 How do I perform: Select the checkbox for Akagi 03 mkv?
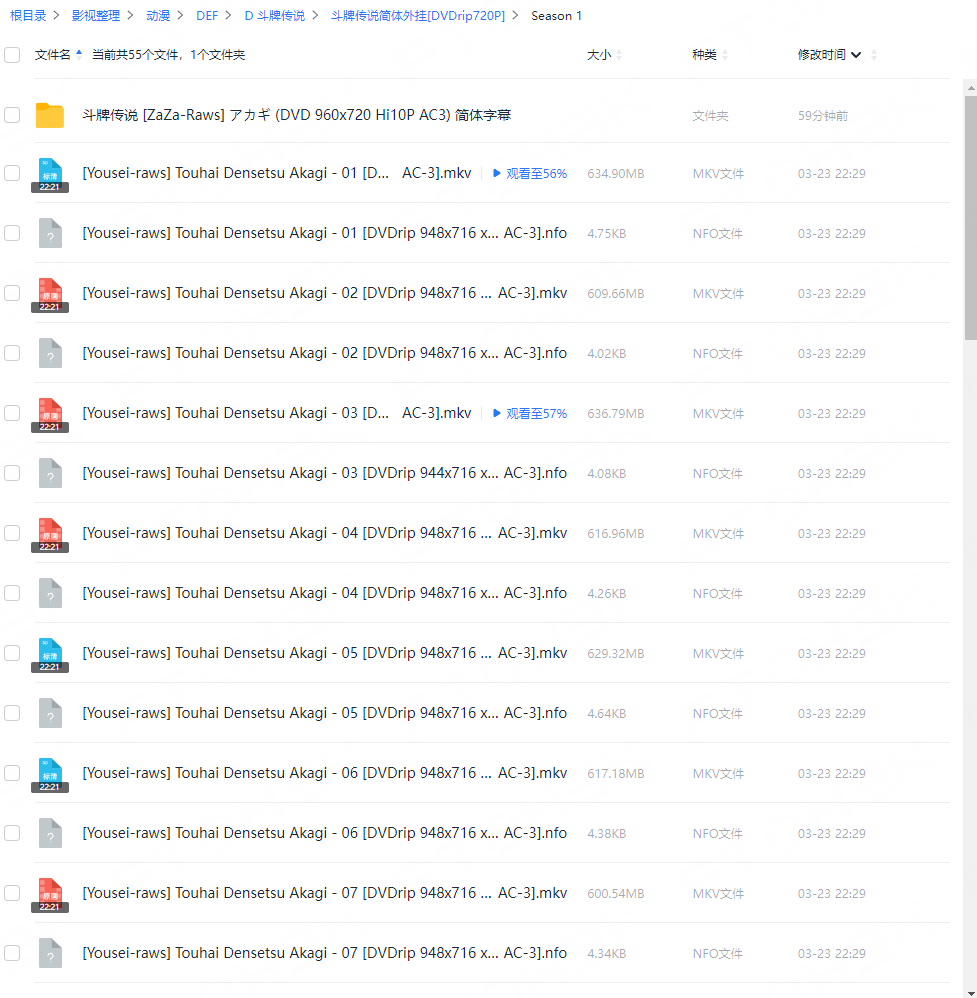click(12, 413)
